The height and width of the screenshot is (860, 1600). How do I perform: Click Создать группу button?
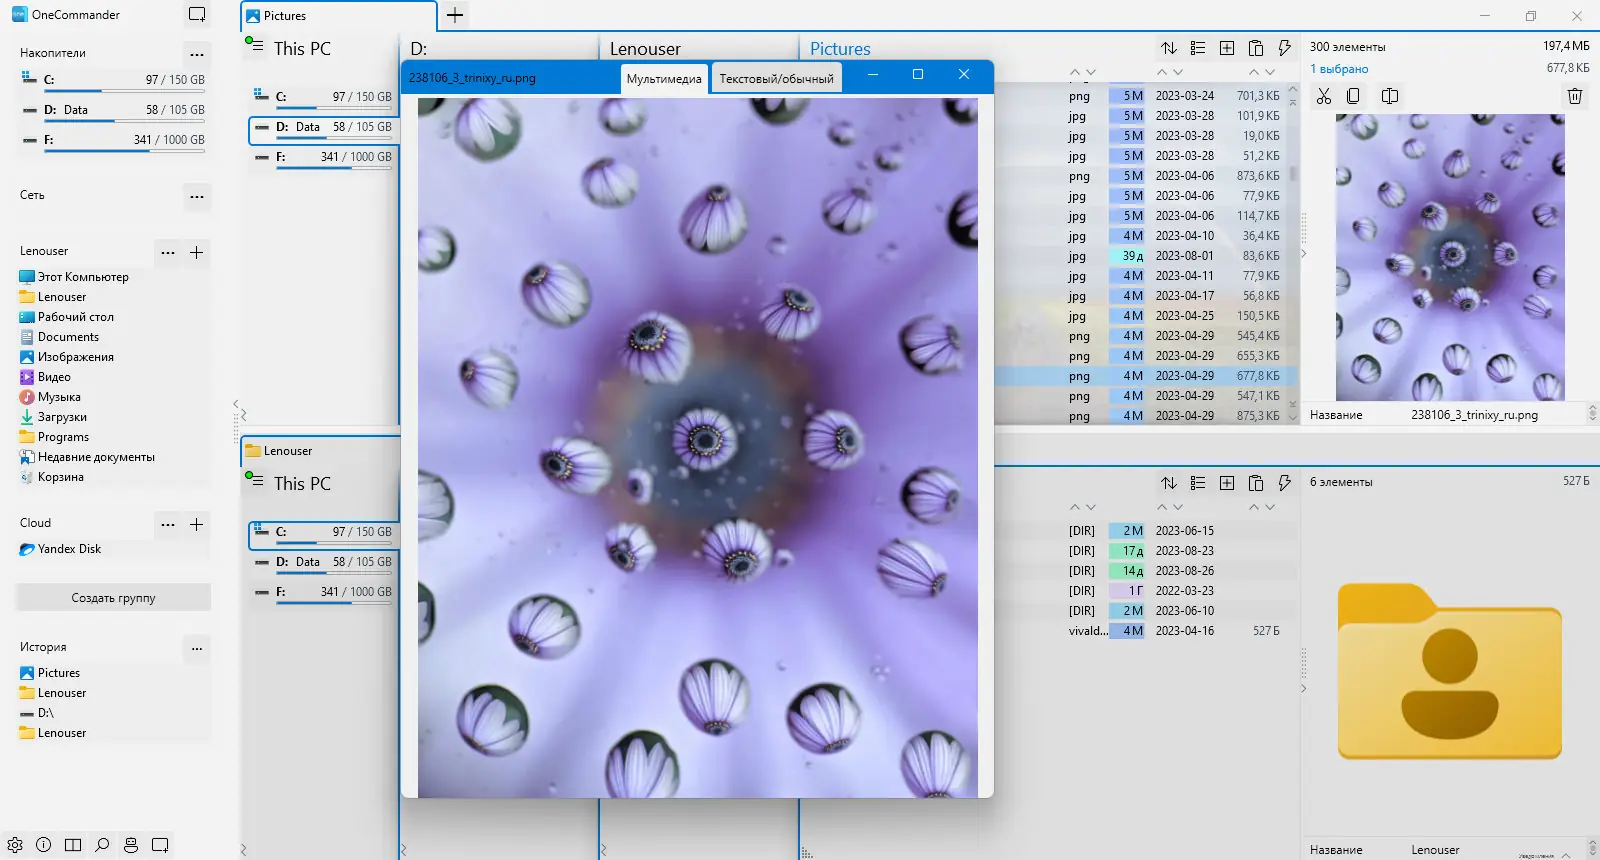pos(113,598)
